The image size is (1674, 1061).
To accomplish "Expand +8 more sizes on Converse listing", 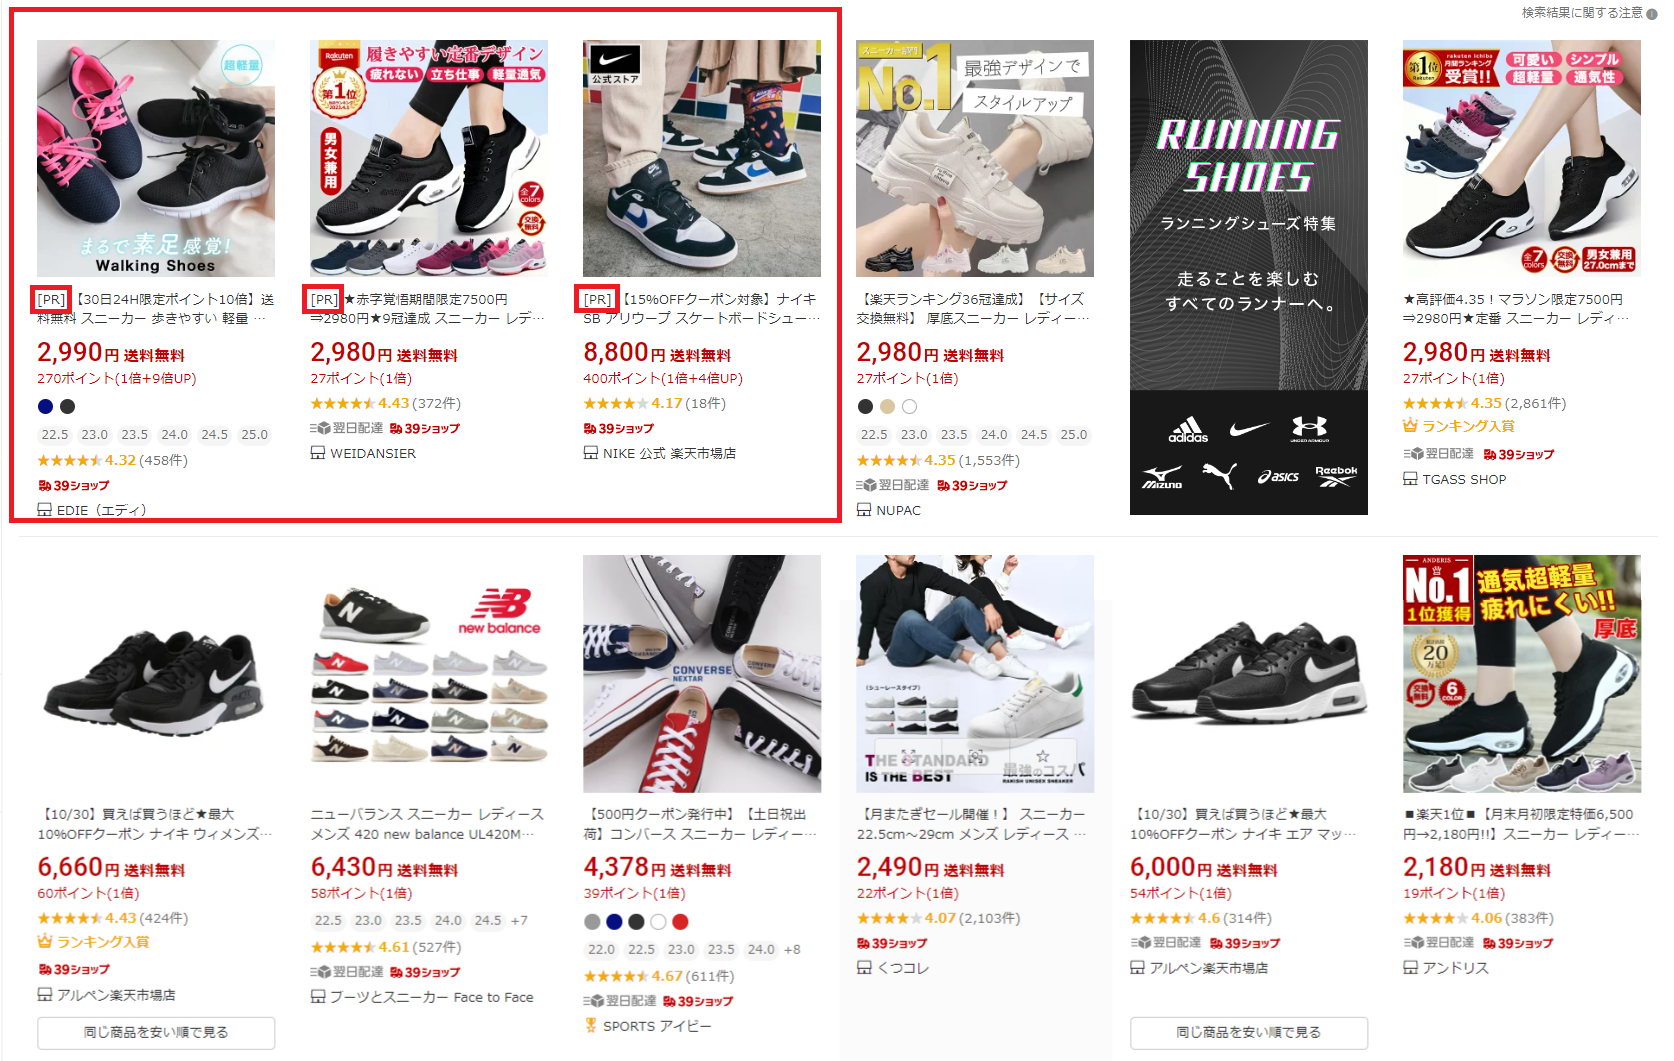I will point(792,950).
